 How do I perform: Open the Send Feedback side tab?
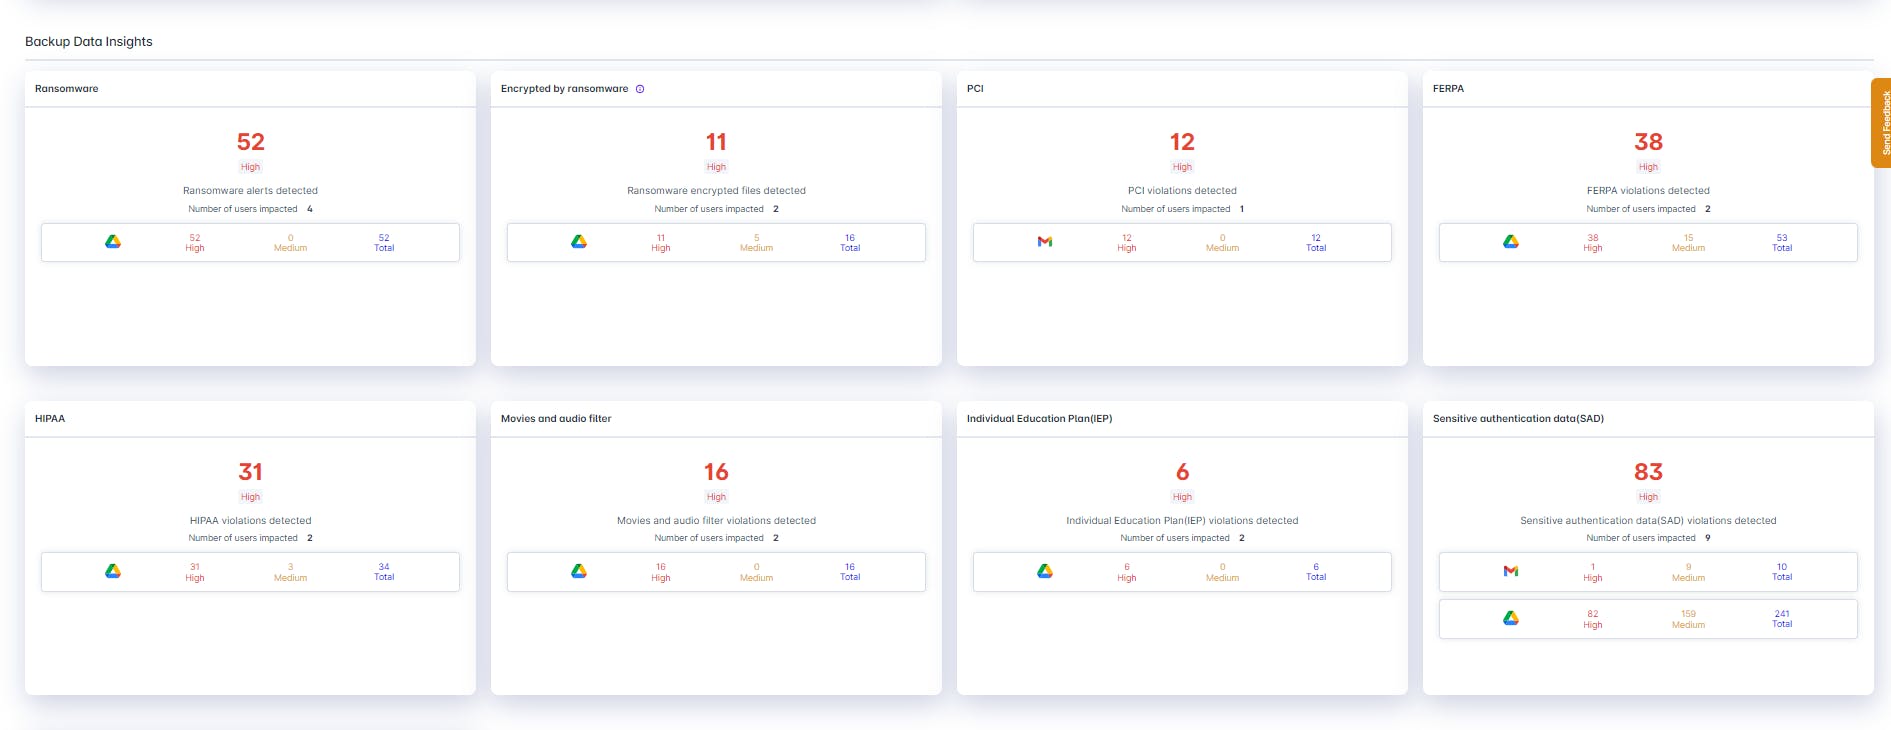[x=1882, y=123]
